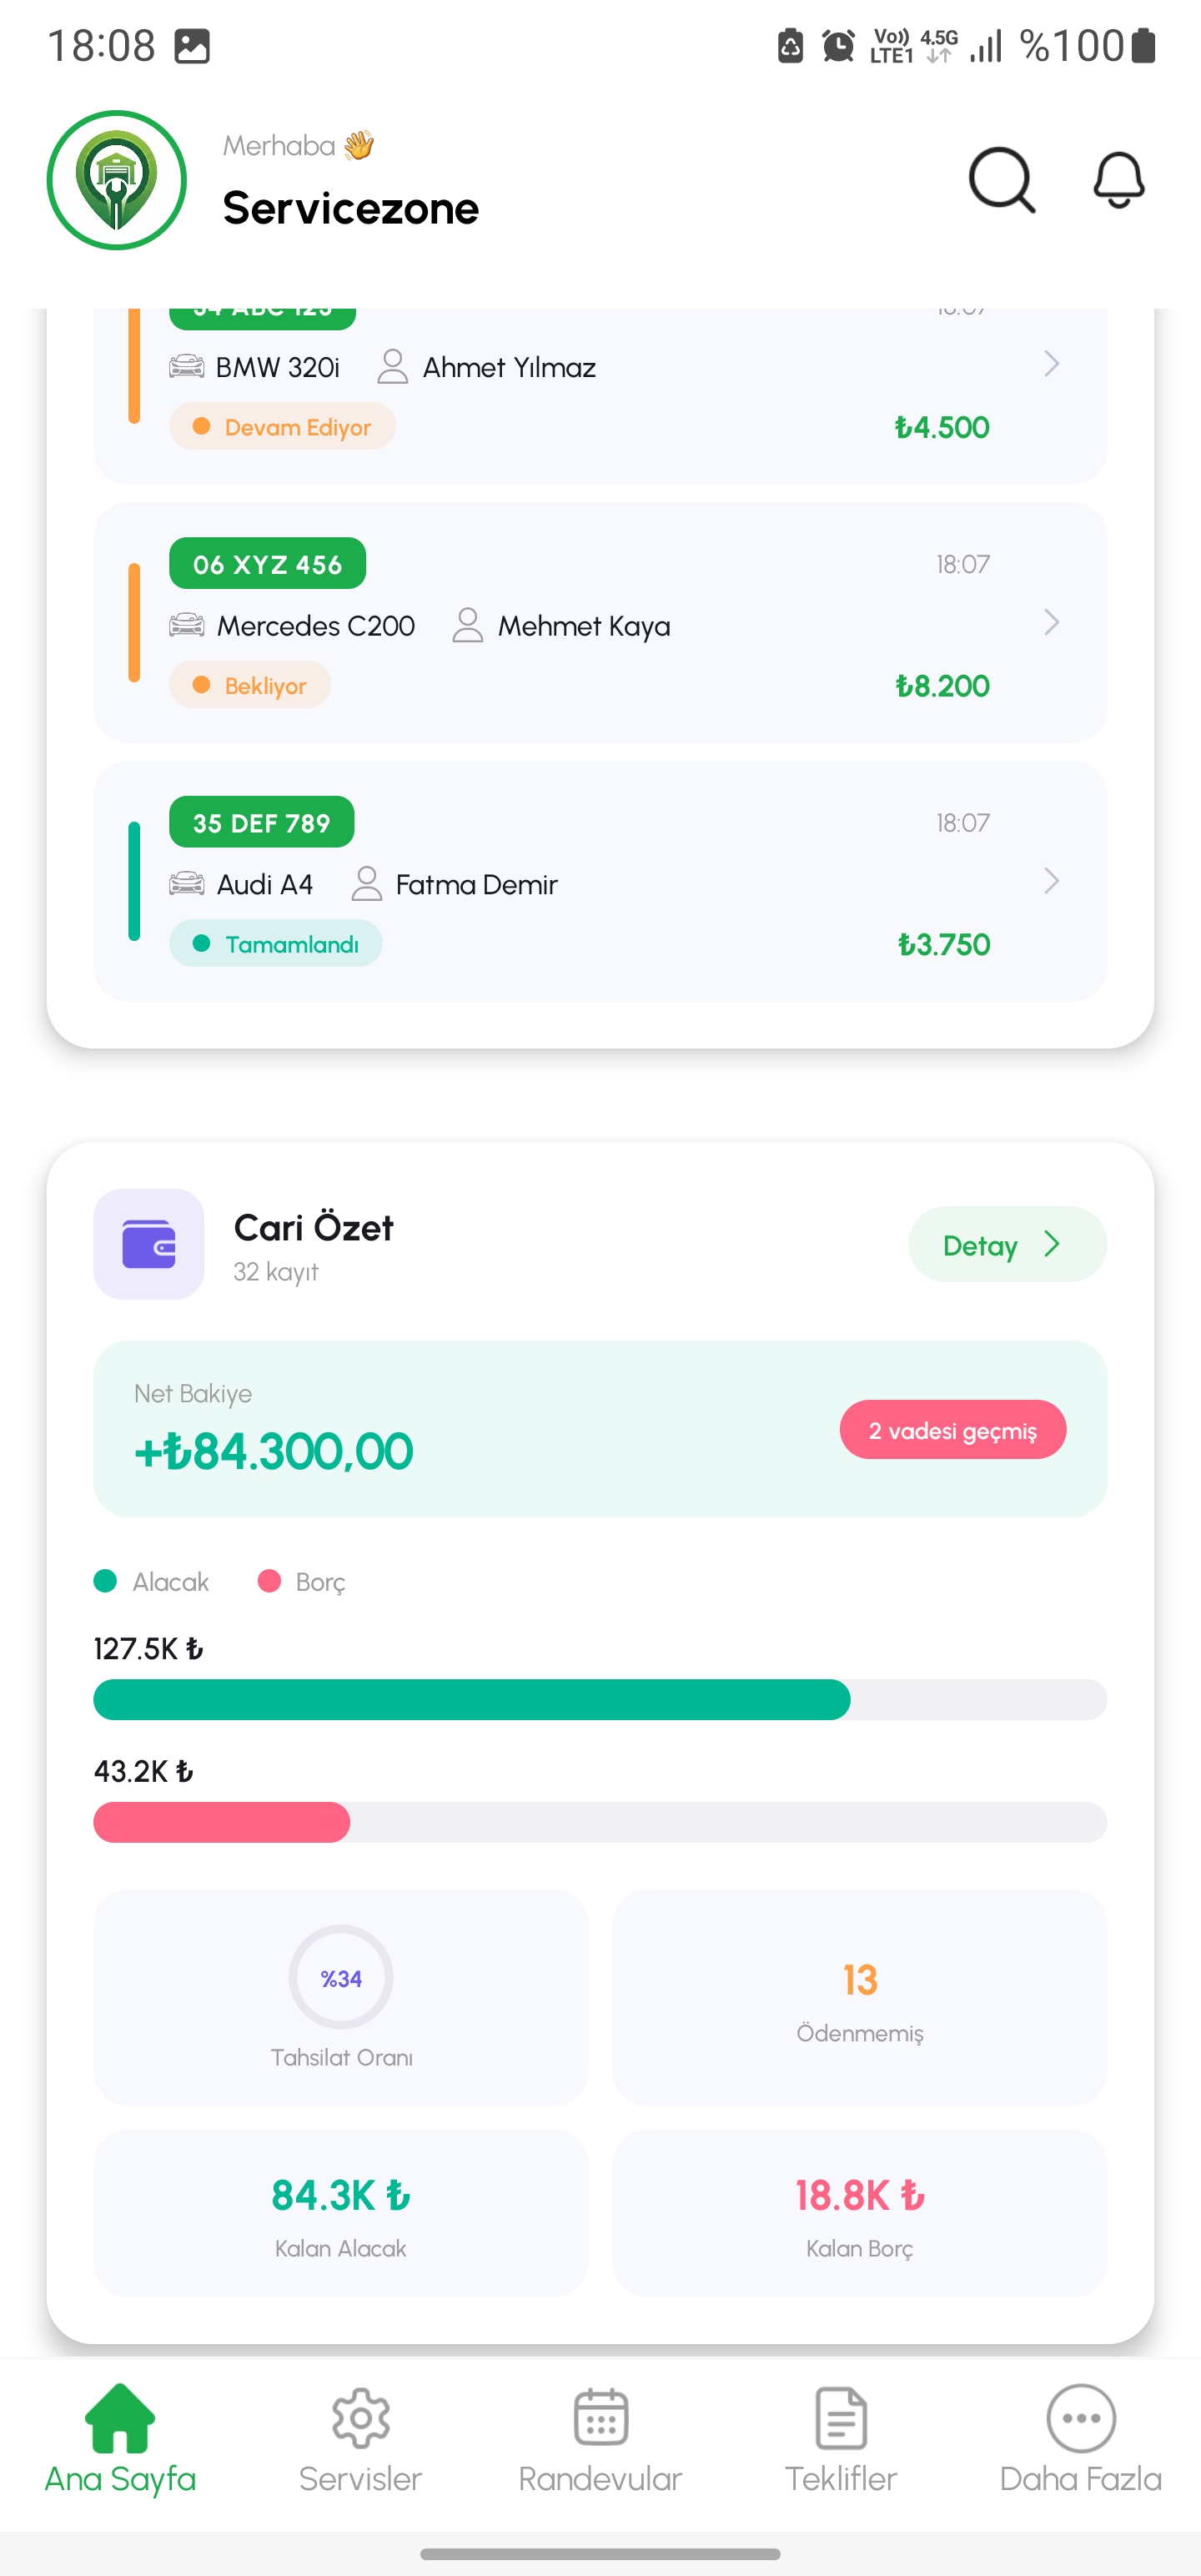Tap the '2 vadesi geçmiş' badge
The height and width of the screenshot is (2576, 1201).
point(952,1430)
